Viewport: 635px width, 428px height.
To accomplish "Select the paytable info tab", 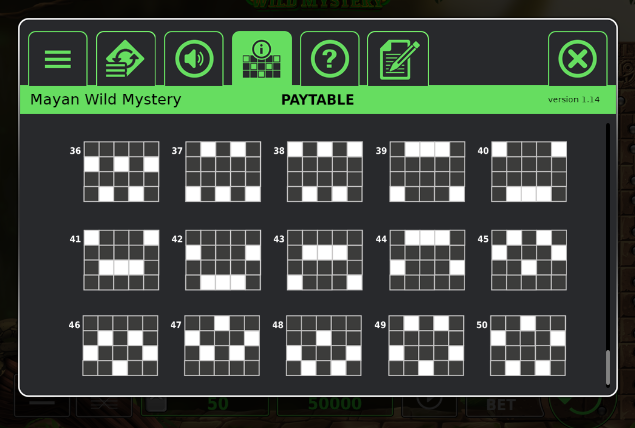I will click(x=262, y=59).
